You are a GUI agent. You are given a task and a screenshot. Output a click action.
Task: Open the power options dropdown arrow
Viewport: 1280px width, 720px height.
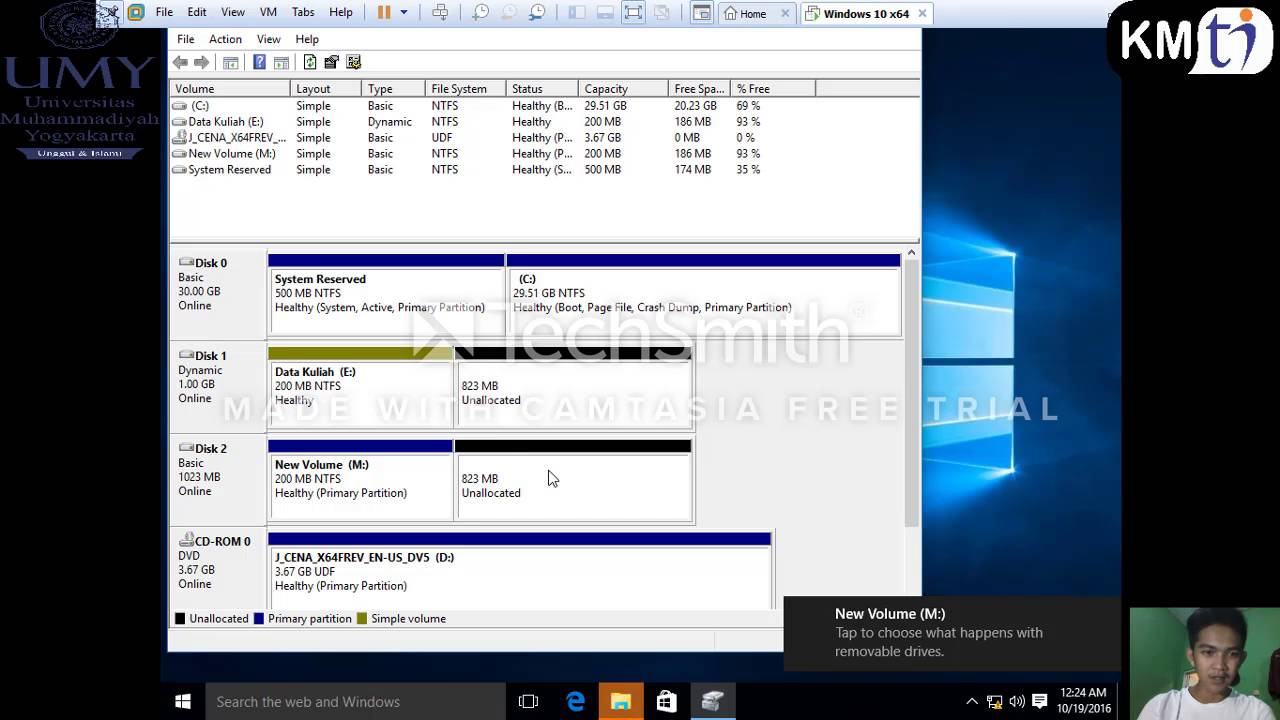coord(404,13)
